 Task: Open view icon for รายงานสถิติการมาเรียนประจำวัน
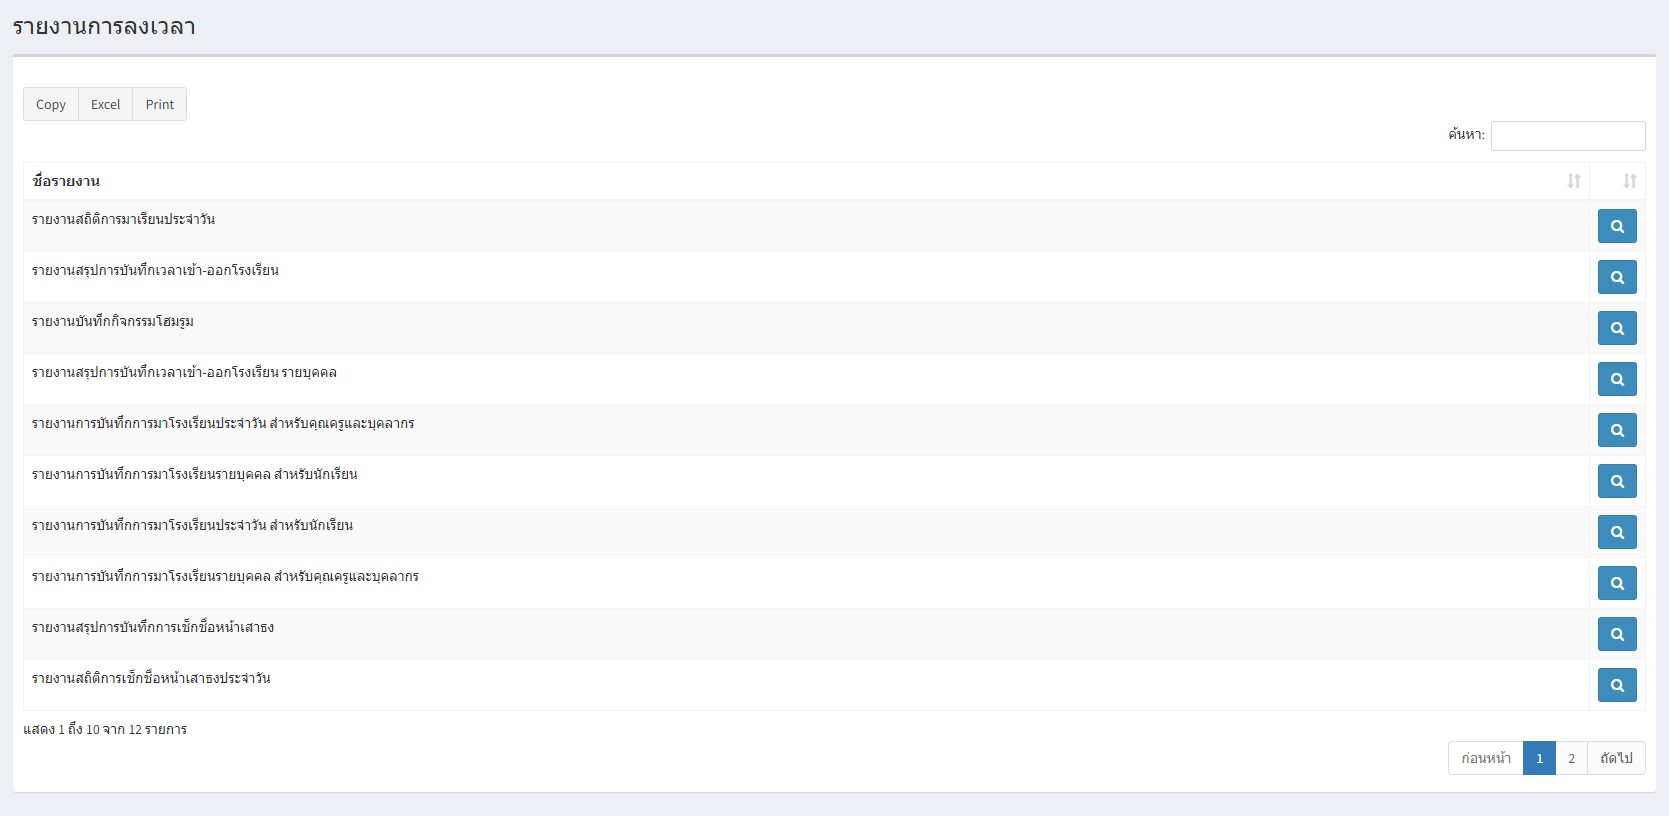point(1617,226)
